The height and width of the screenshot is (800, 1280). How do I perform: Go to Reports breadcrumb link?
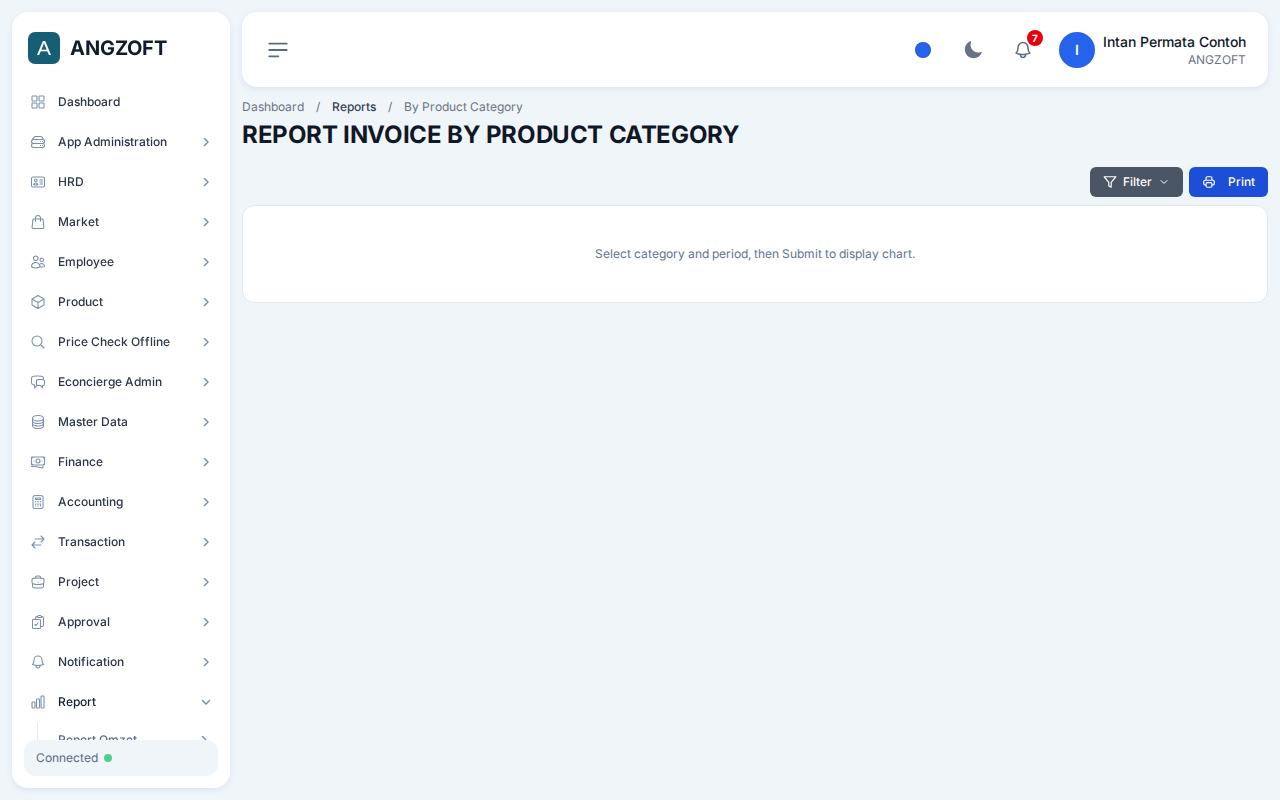354,107
